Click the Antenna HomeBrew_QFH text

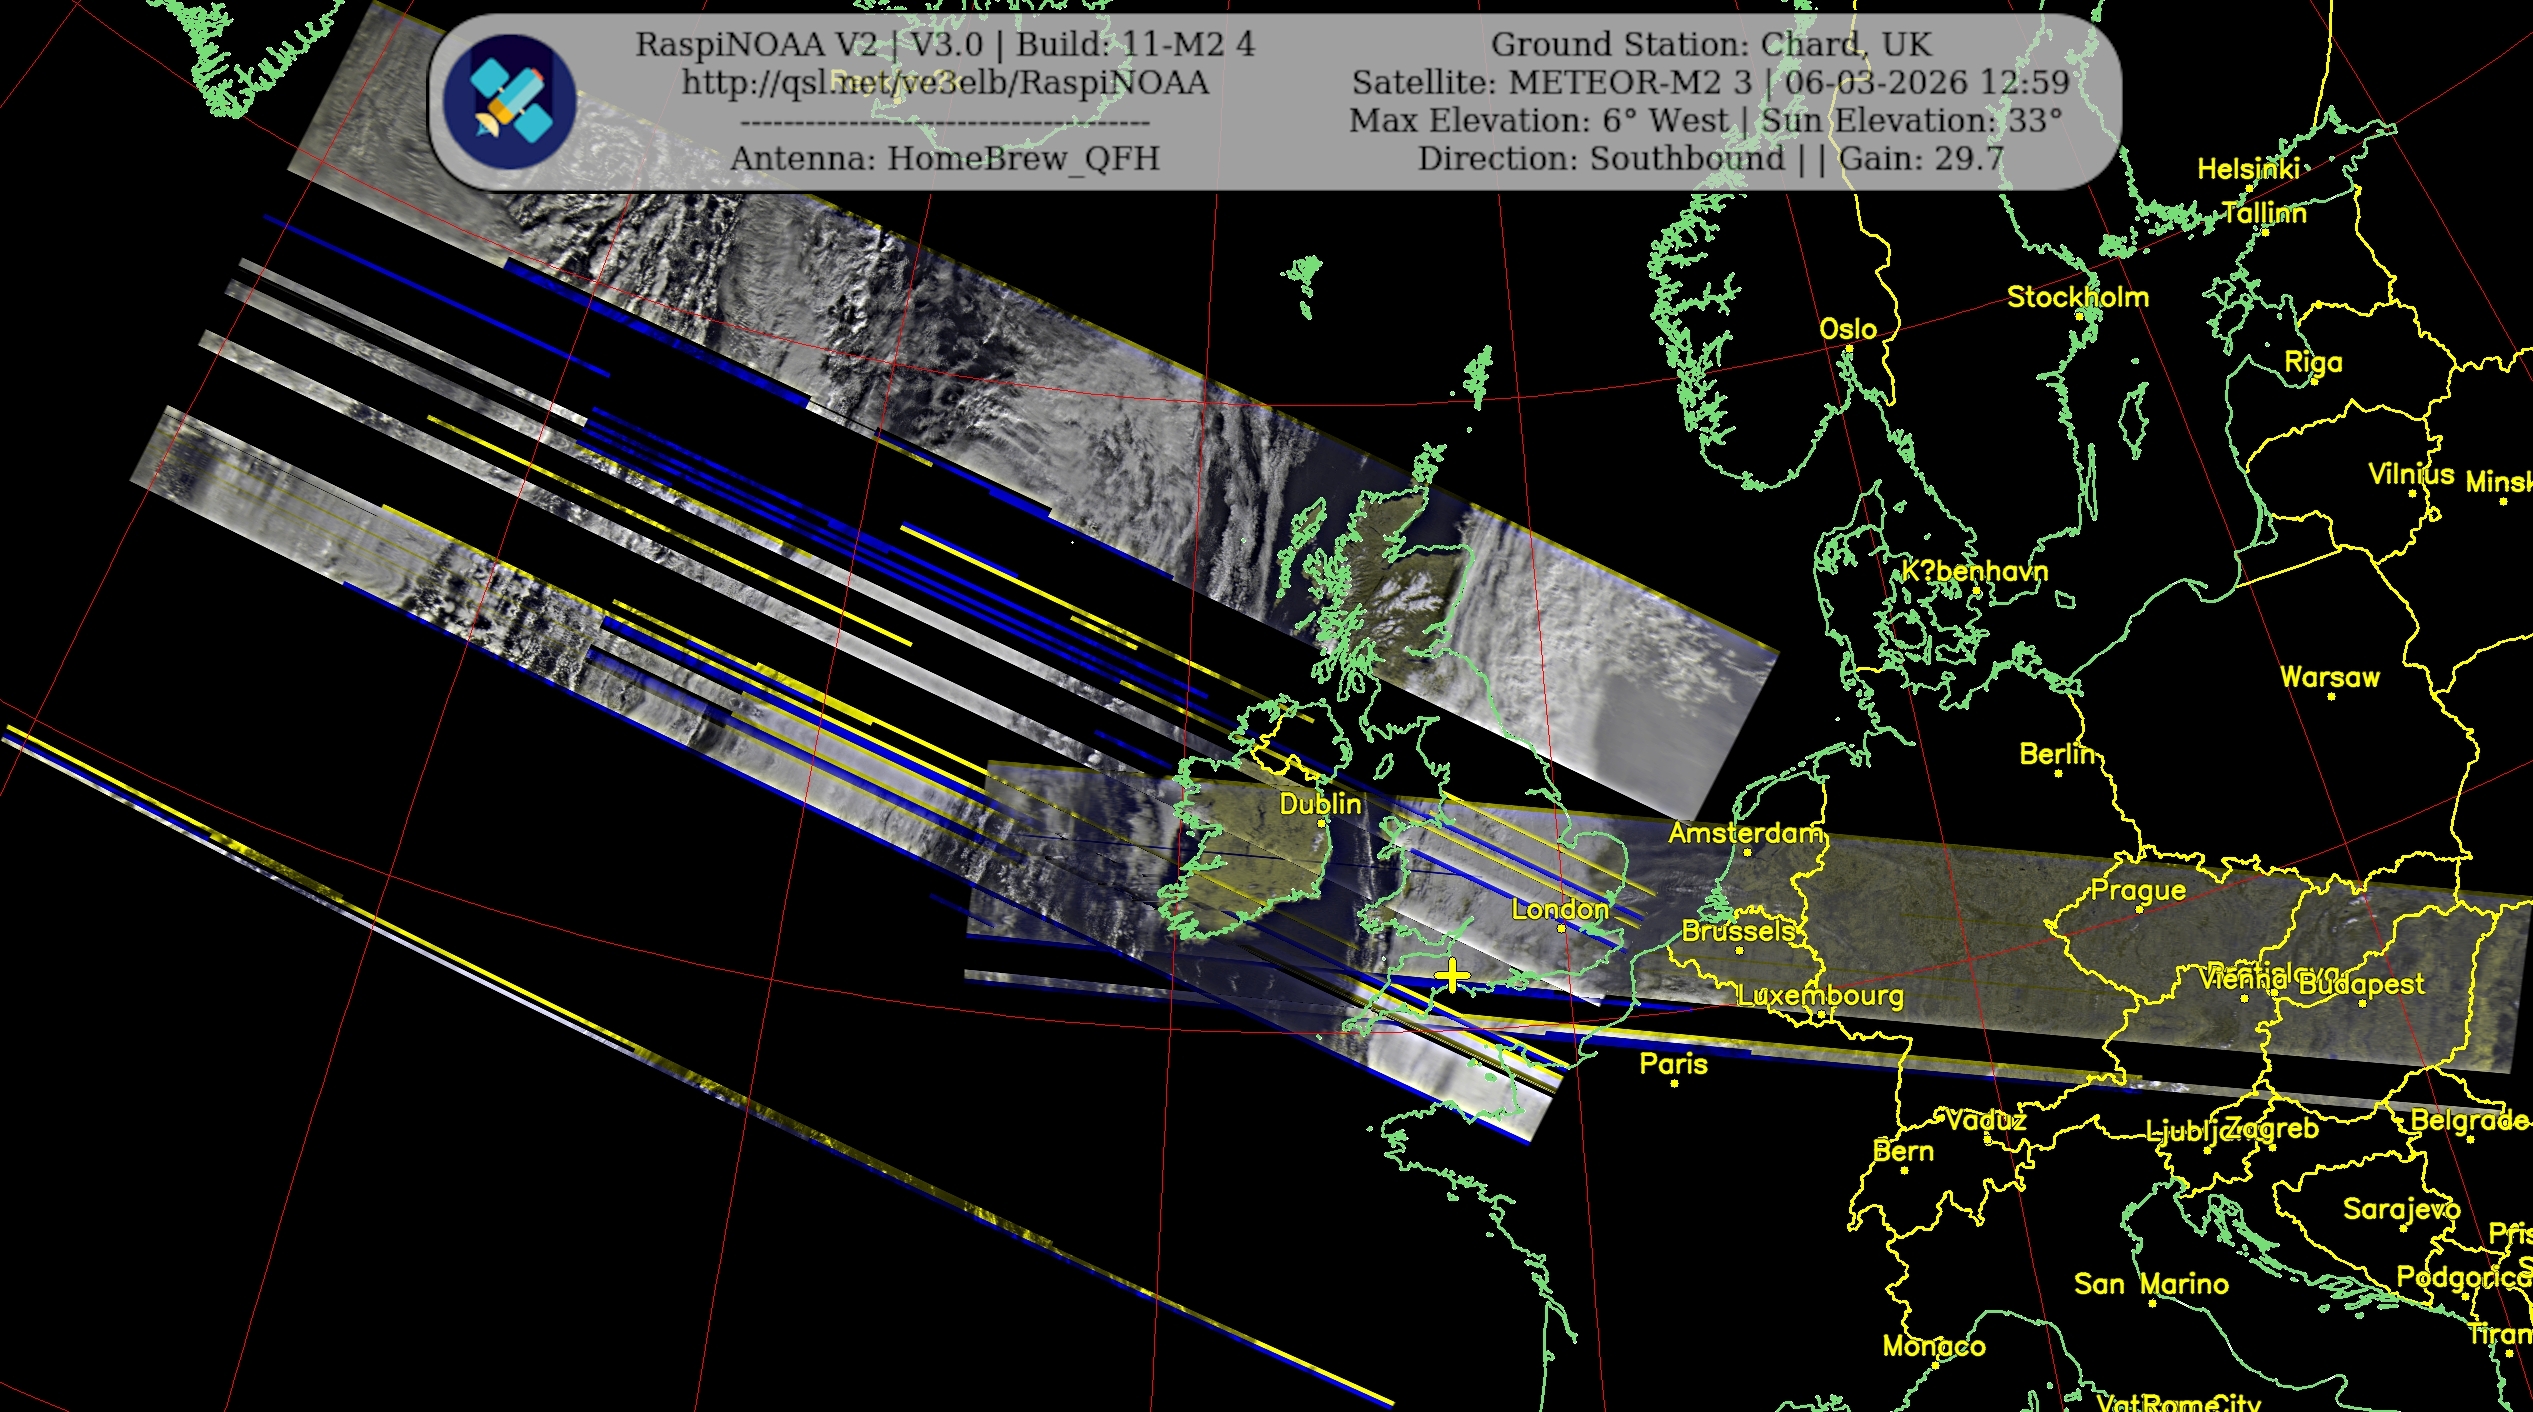coord(945,159)
